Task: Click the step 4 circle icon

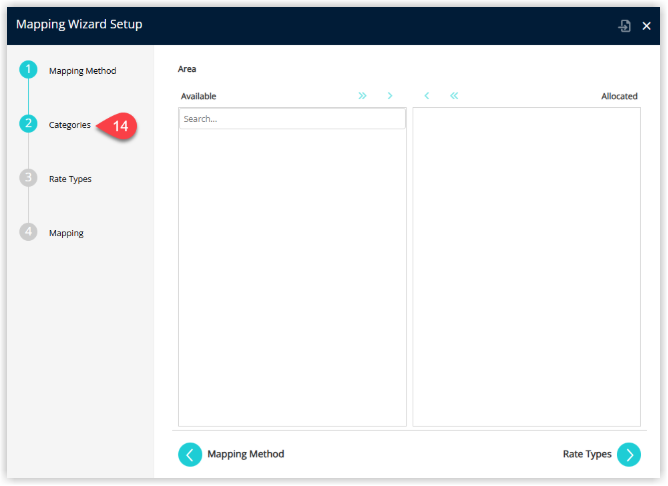Action: pos(28,232)
